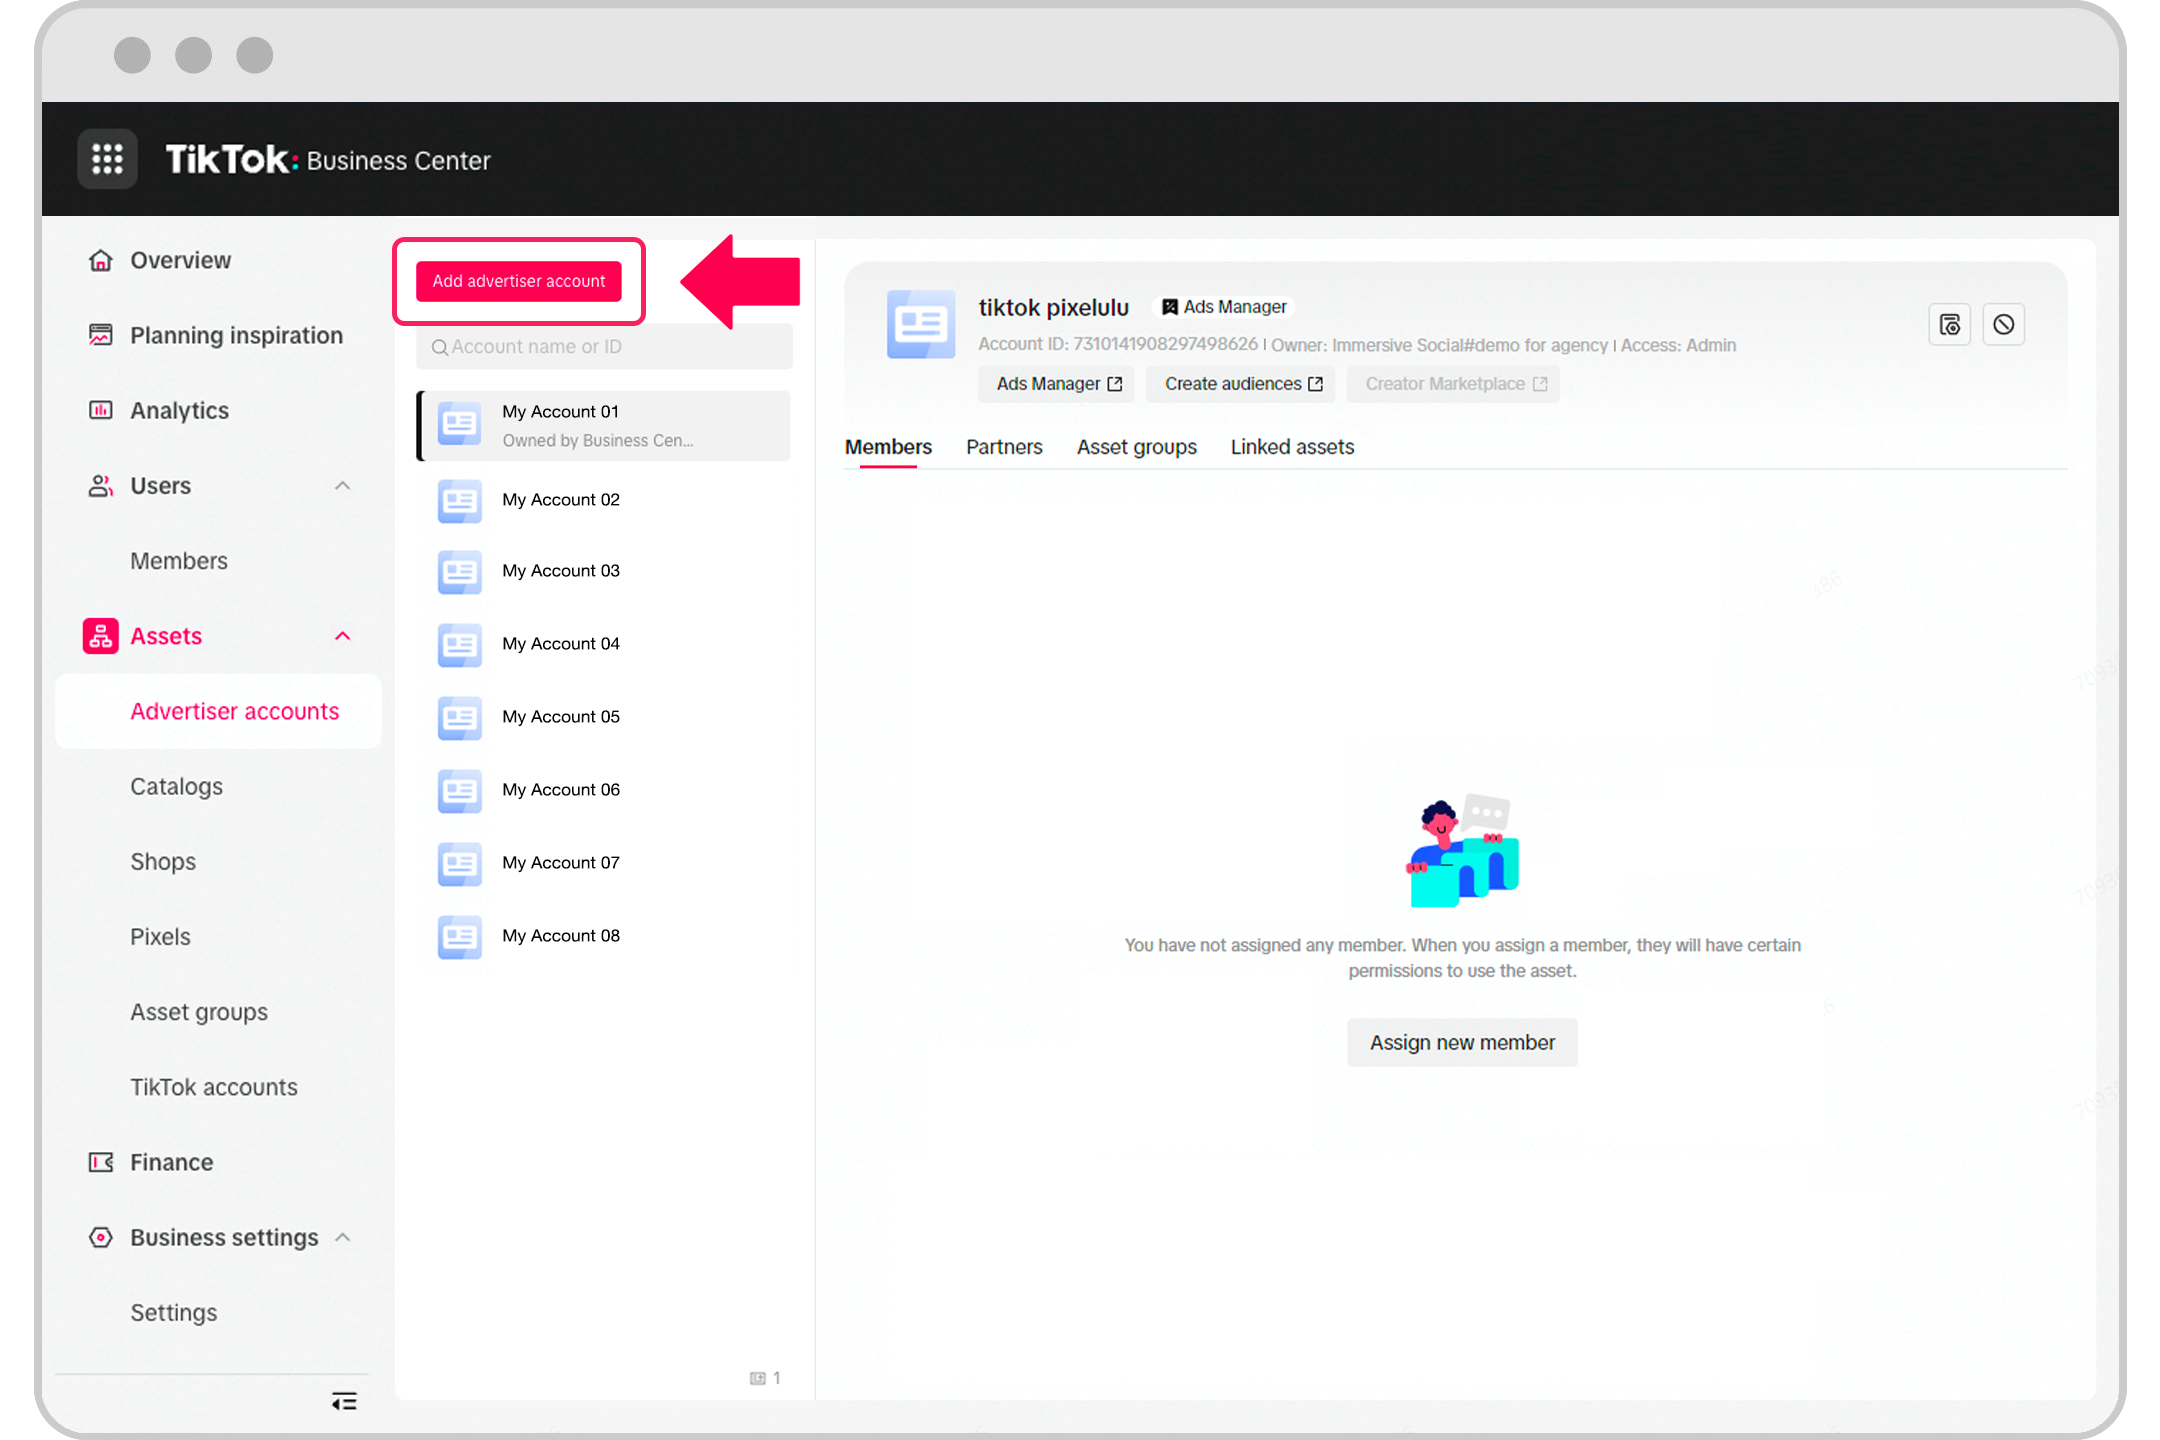Click the settings/gear icon next to tiktok pixelulu
Viewport: 2160px width, 1440px height.
(x=1951, y=323)
